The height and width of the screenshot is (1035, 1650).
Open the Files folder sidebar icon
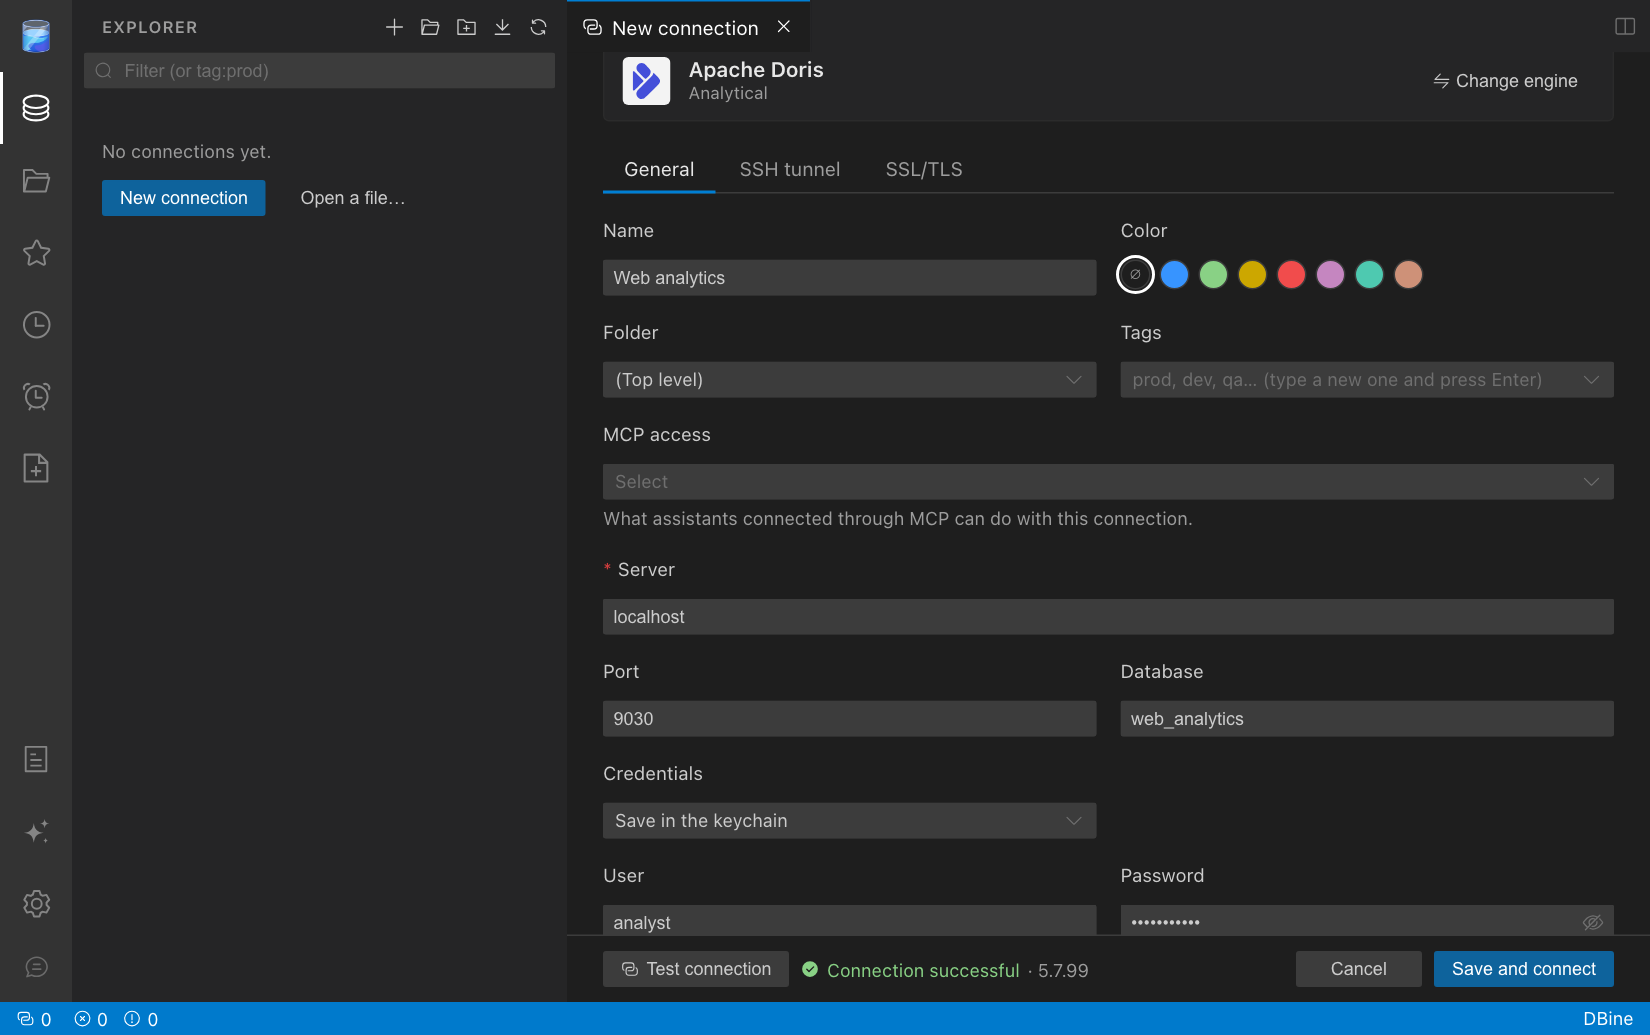[36, 181]
